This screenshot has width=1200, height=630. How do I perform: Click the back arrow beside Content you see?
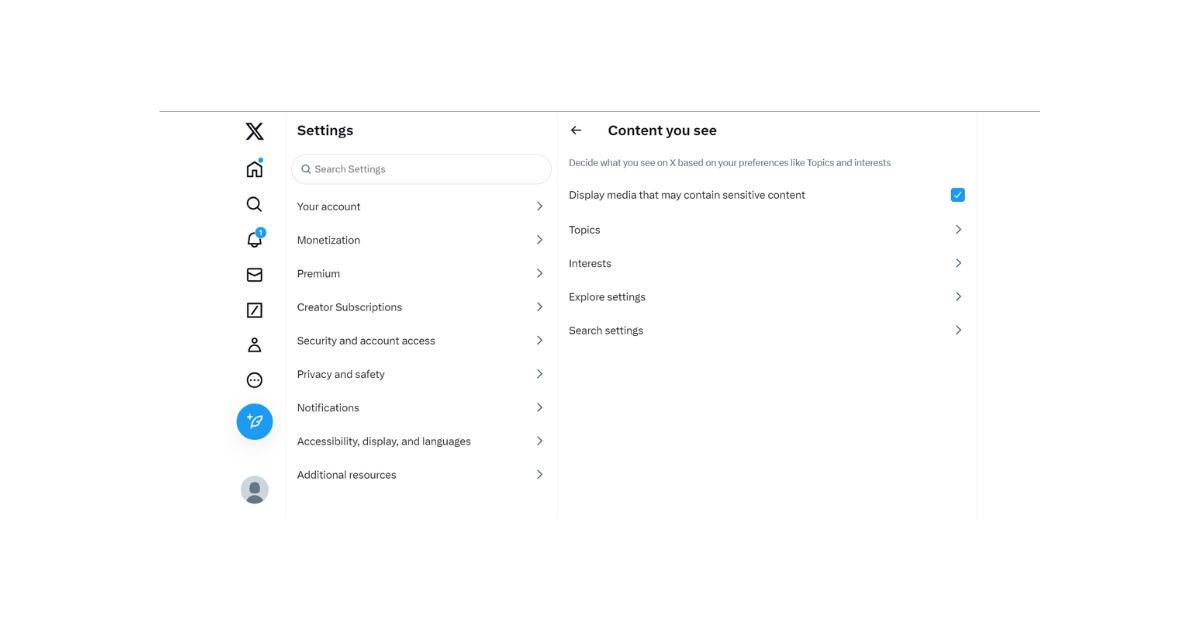pyautogui.click(x=576, y=131)
